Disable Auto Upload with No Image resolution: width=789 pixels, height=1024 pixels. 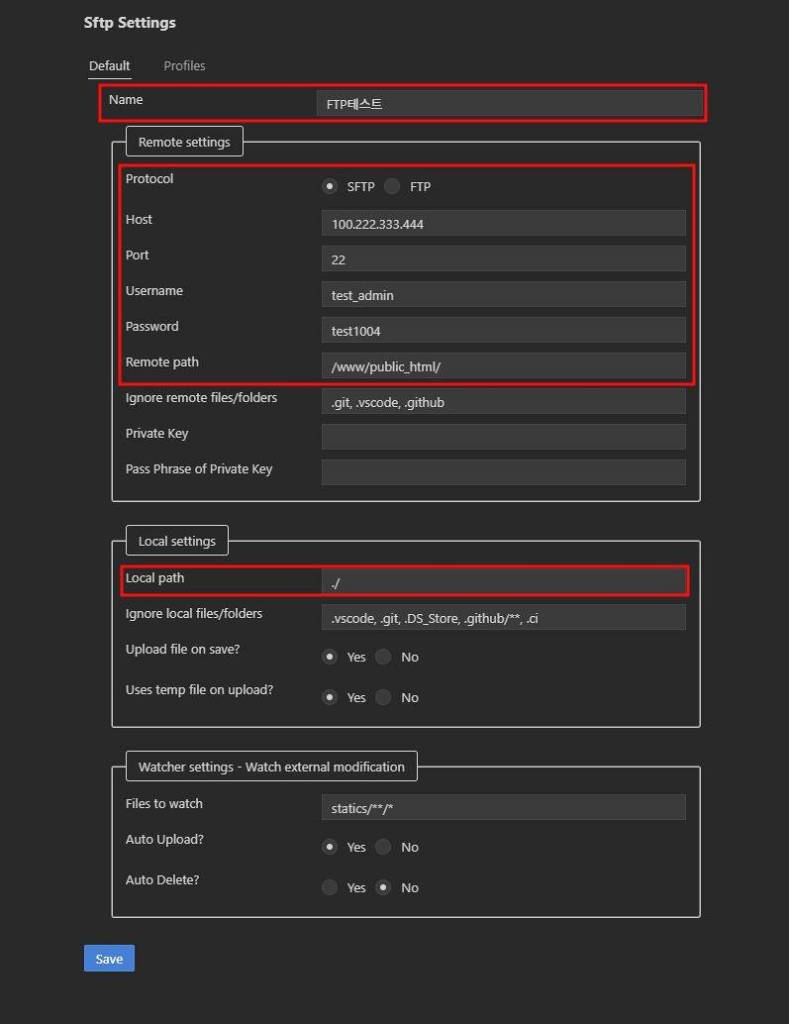click(383, 847)
